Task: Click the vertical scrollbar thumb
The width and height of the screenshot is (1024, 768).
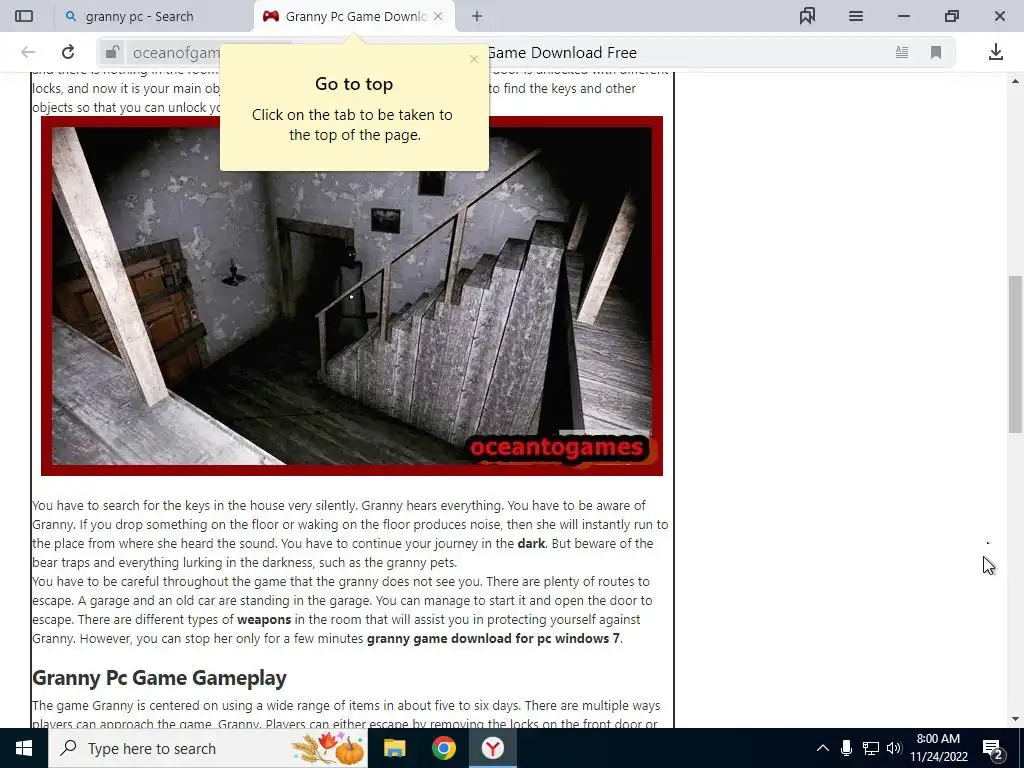Action: click(1014, 354)
